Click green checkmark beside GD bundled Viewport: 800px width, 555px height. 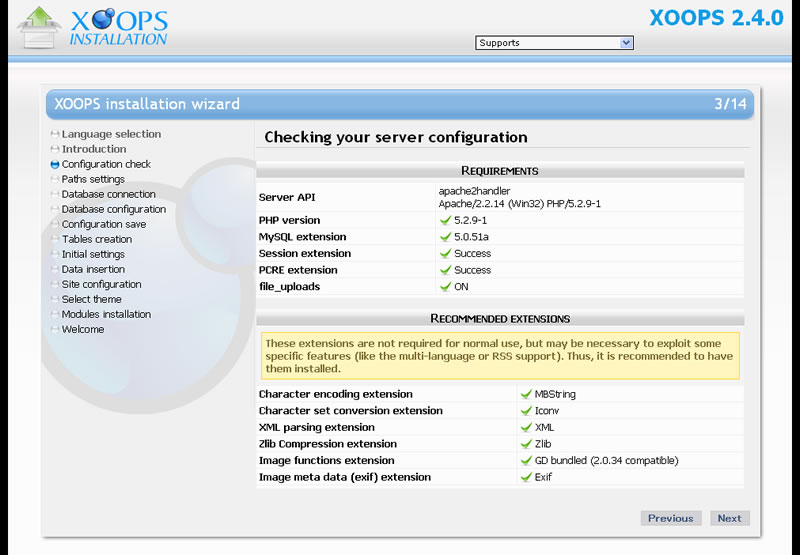(526, 460)
